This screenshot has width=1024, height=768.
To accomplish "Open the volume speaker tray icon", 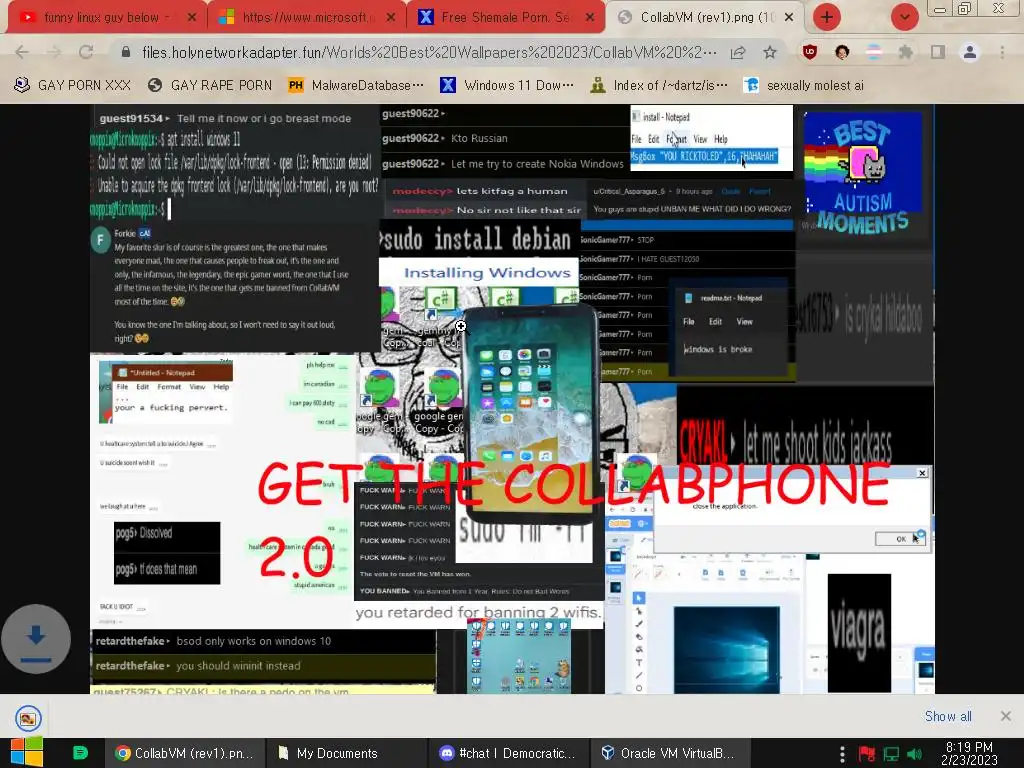I will (914, 754).
